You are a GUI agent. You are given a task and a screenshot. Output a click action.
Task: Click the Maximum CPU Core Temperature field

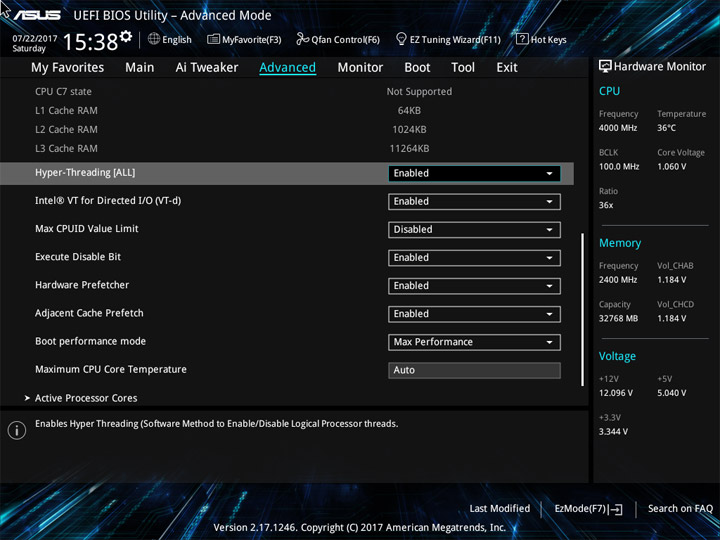click(474, 370)
